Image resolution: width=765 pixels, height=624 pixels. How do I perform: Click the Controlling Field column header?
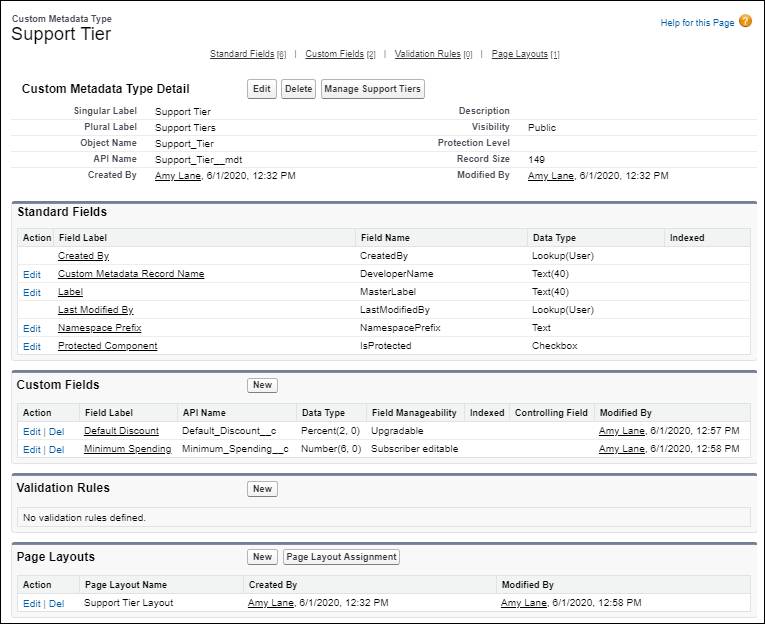coord(551,413)
